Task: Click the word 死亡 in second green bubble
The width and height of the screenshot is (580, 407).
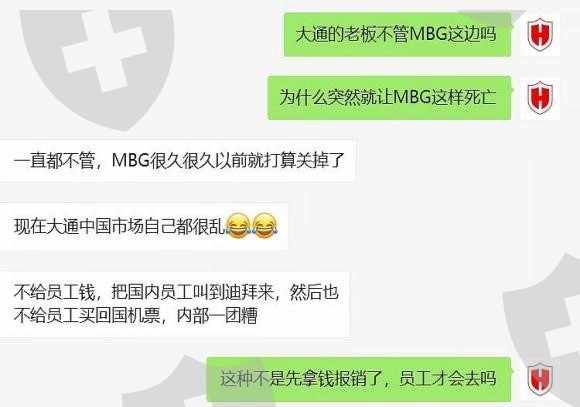Action: (x=480, y=98)
